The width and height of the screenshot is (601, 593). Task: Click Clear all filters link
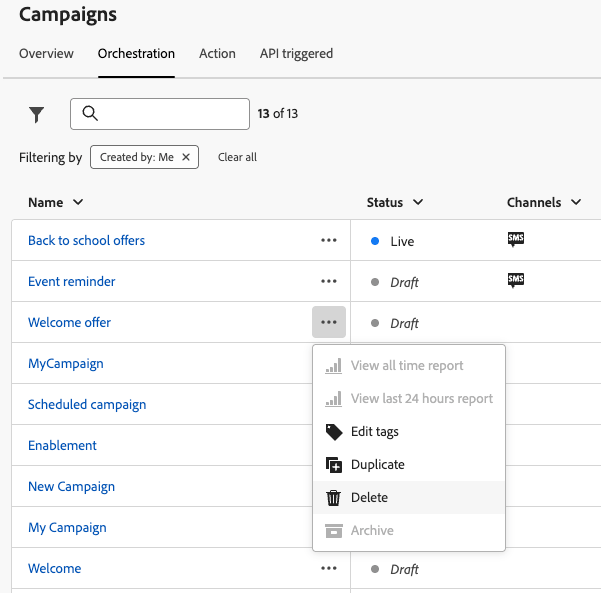coord(237,157)
